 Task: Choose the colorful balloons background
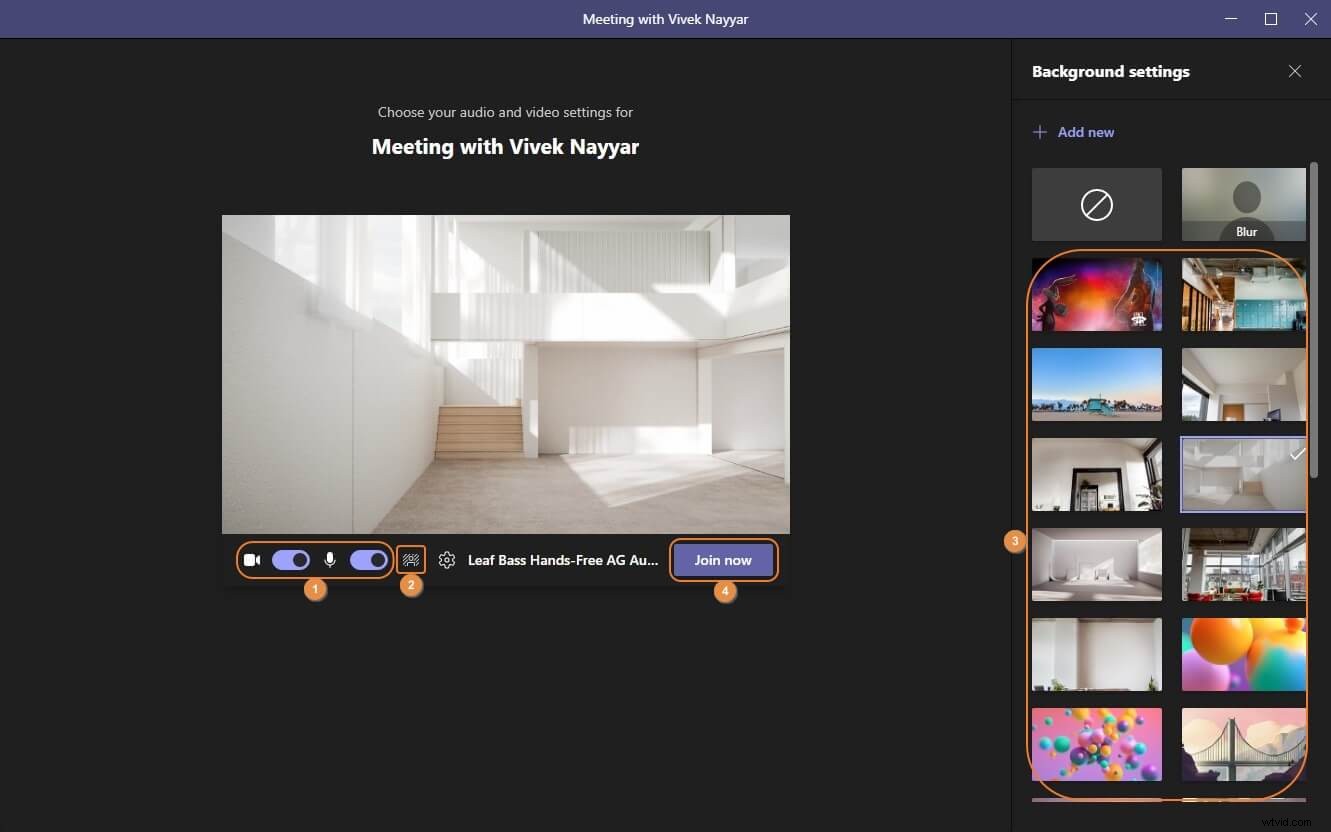point(1243,654)
